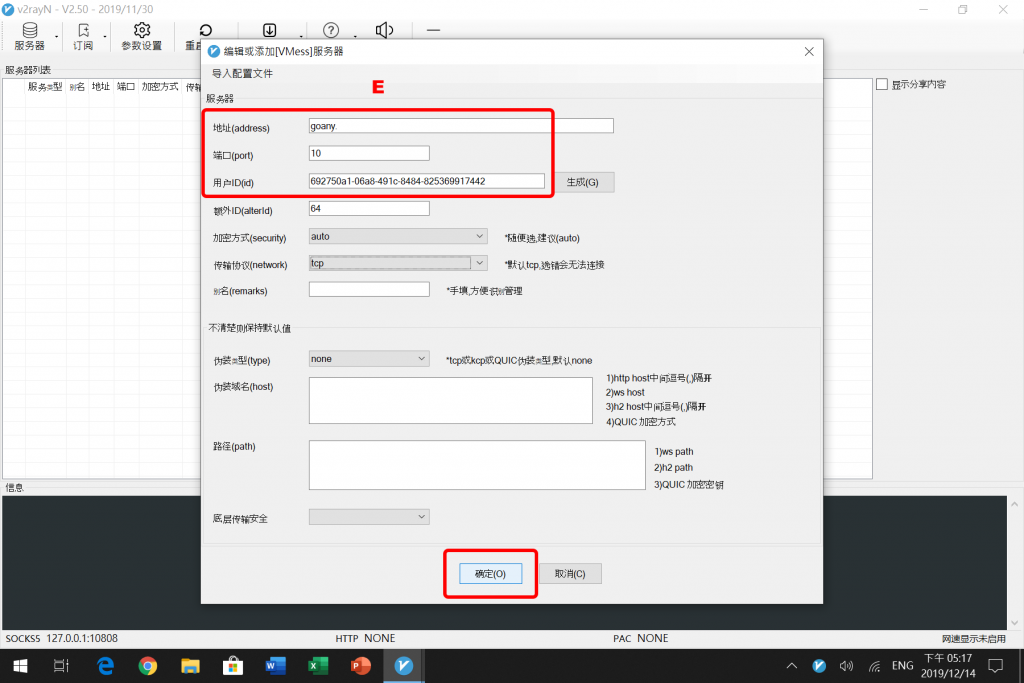Open the 服务器 toolbar icon
This screenshot has width=1024, height=683.
coord(29,37)
